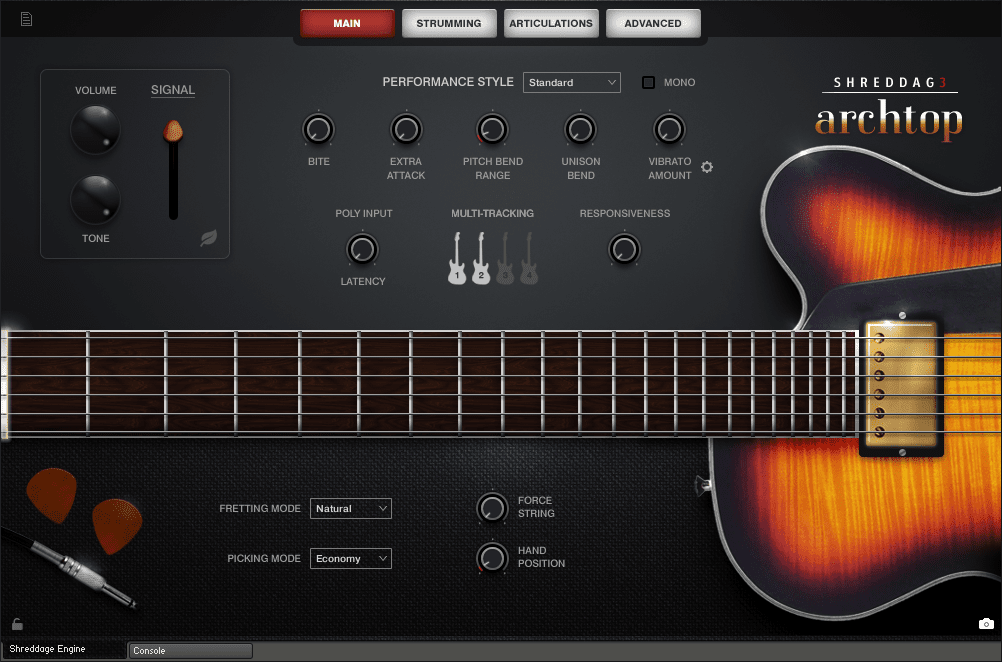
Task: Click the camera snapshot icon
Action: tap(986, 624)
